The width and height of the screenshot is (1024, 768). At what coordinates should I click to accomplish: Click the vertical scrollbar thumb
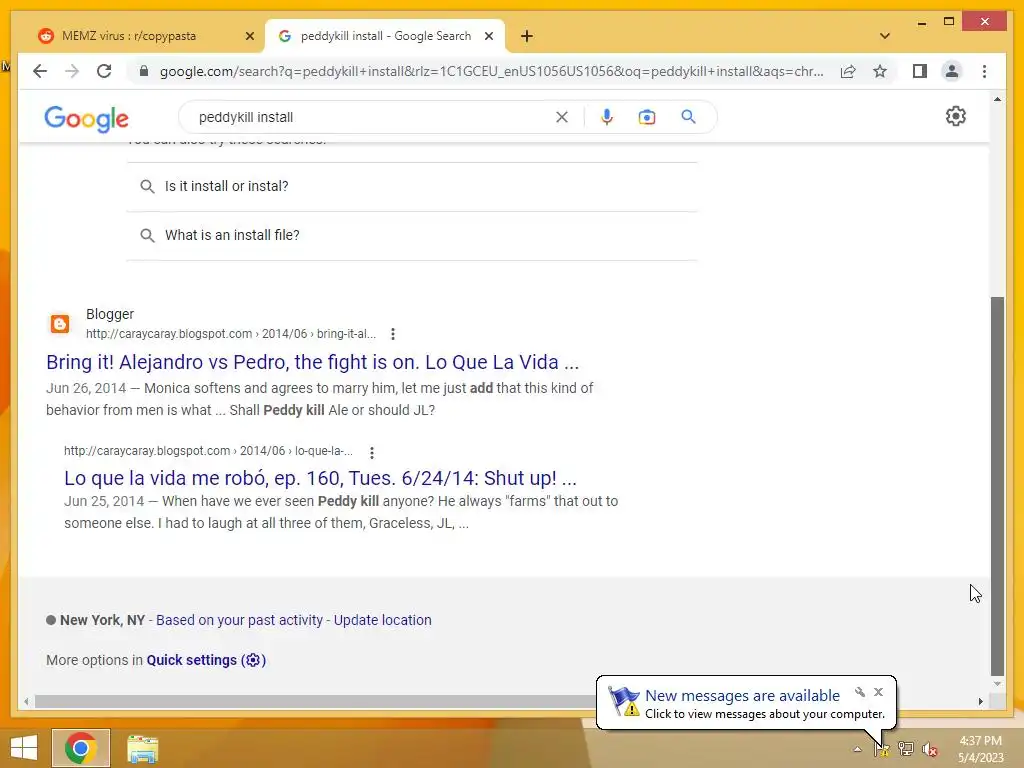click(997, 487)
